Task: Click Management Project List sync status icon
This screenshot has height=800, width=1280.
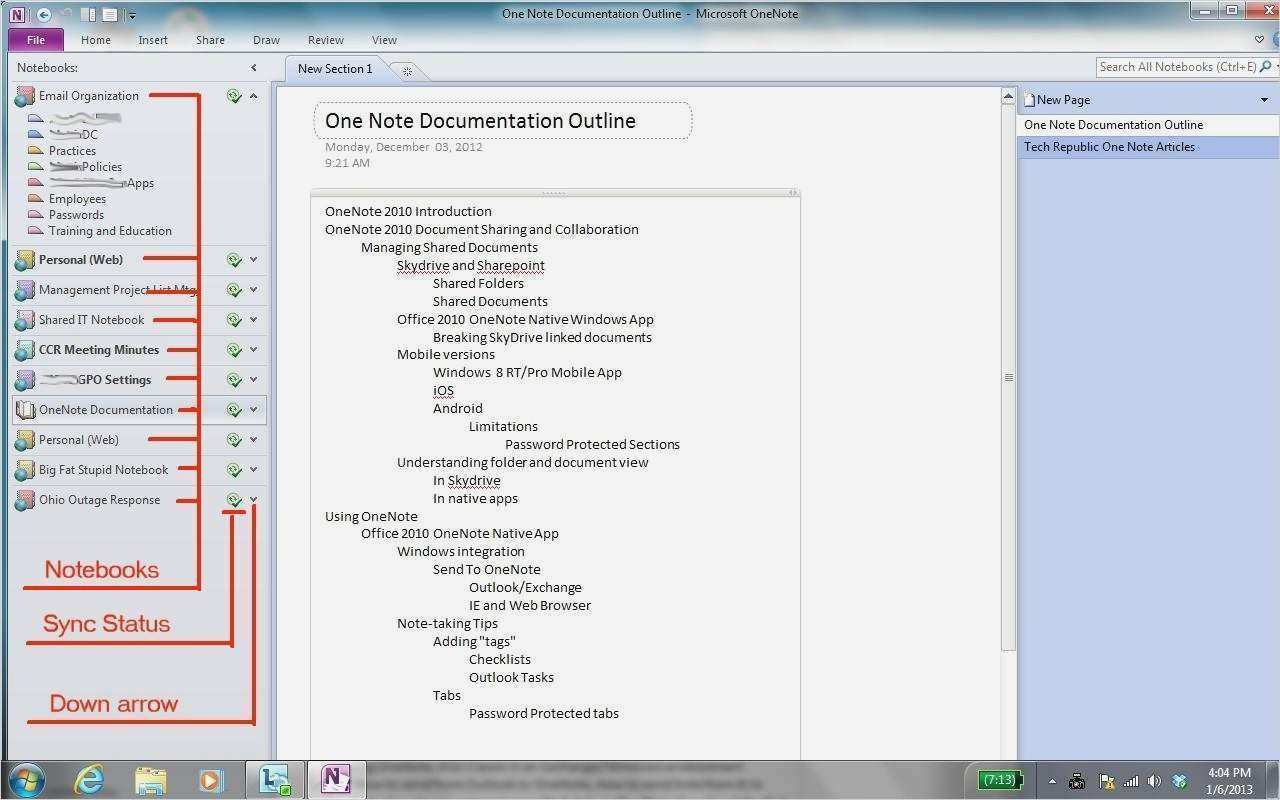Action: (x=234, y=290)
